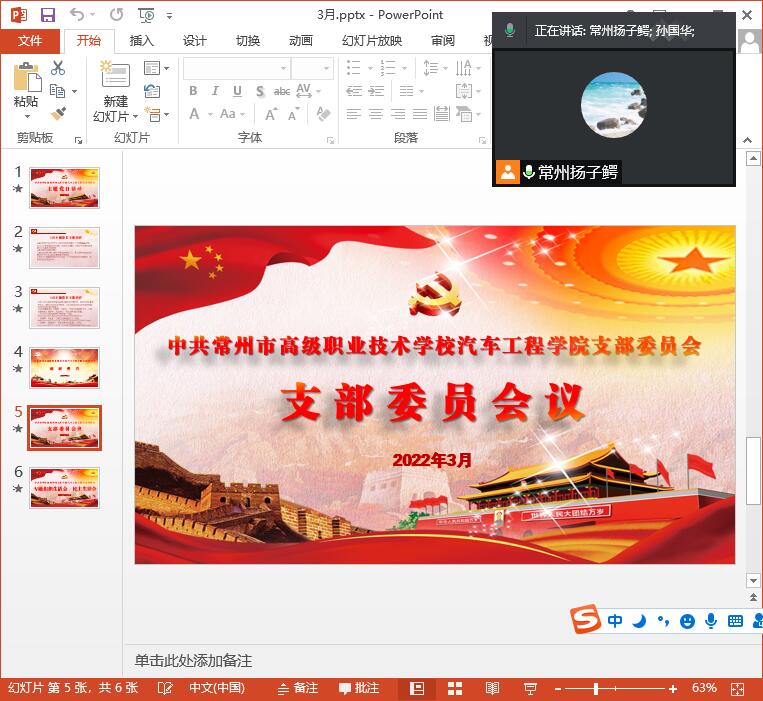
Task: Open the 文件 File tab
Action: [30, 41]
